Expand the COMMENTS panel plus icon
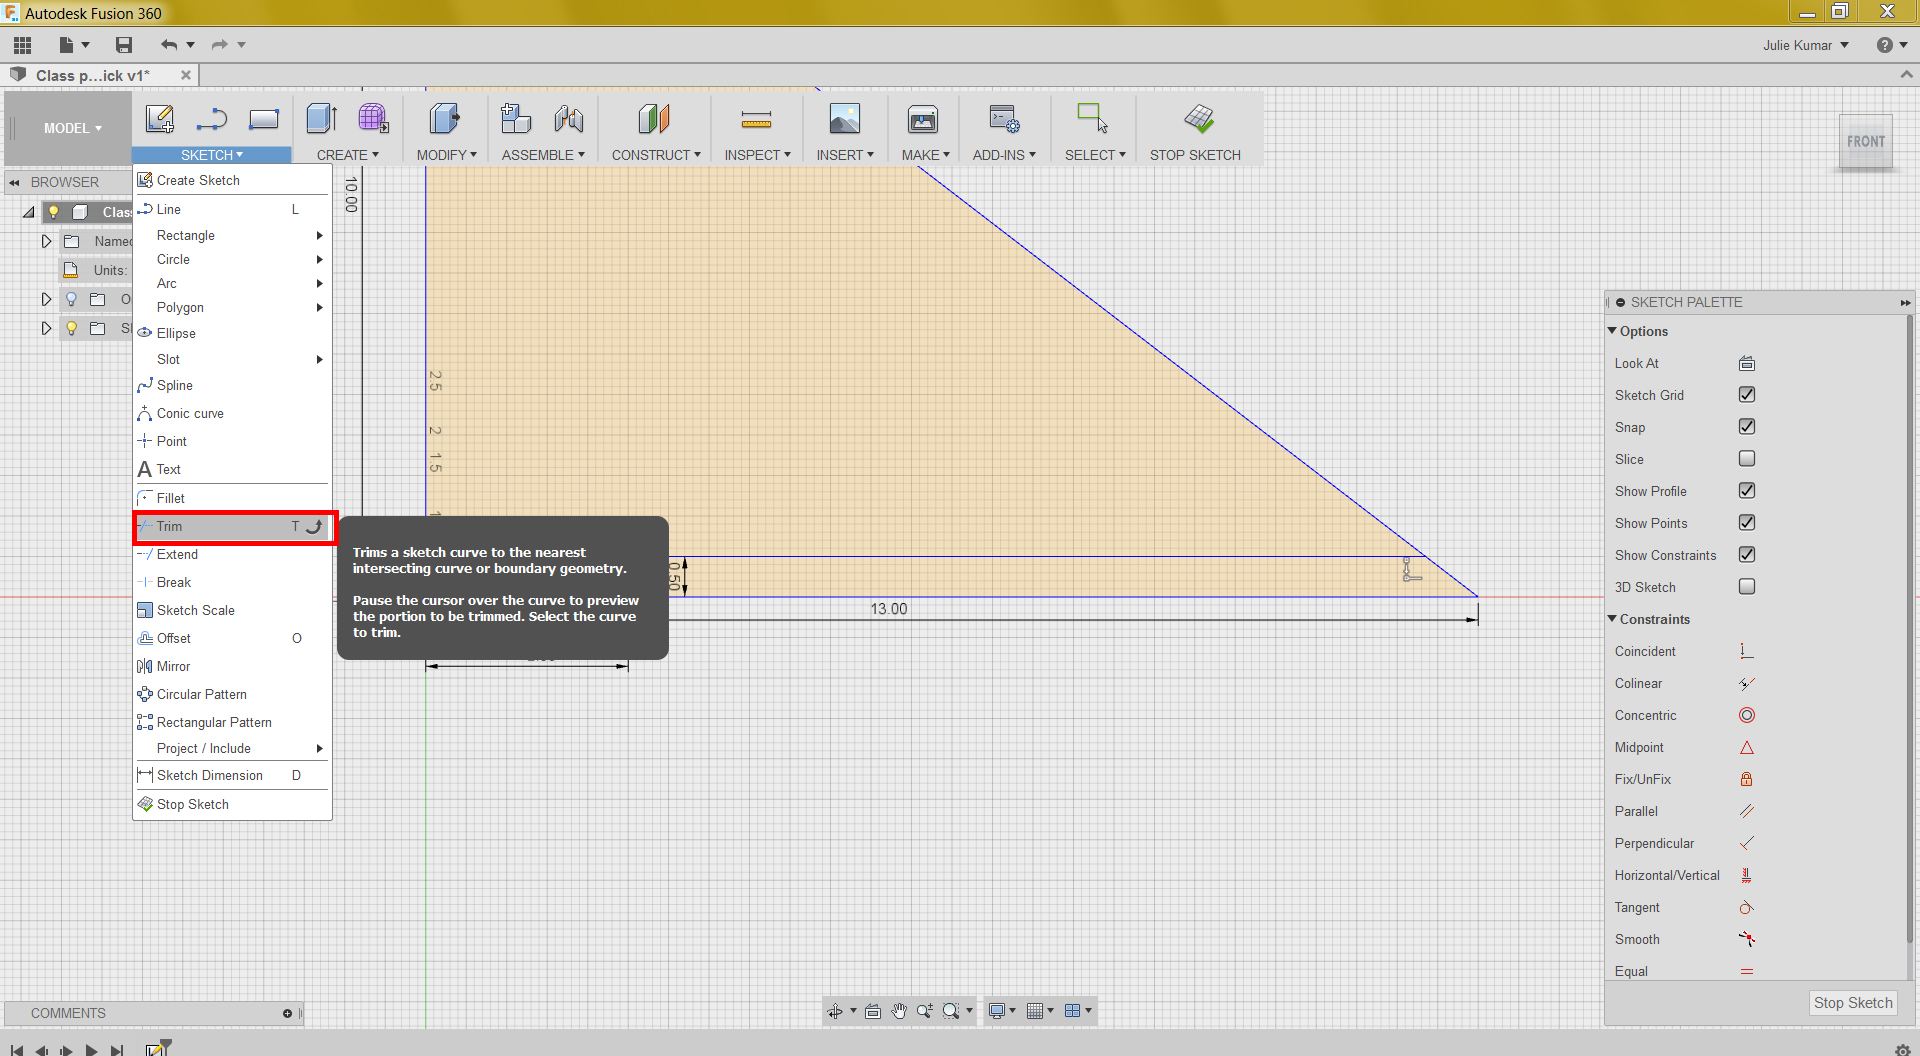The height and width of the screenshot is (1056, 1920). pos(287,1013)
